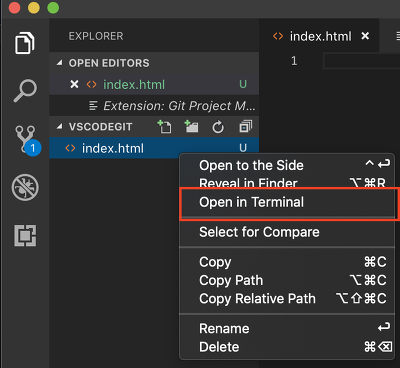The width and height of the screenshot is (400, 368).
Task: Open Source Control view with badge
Action: (27, 139)
